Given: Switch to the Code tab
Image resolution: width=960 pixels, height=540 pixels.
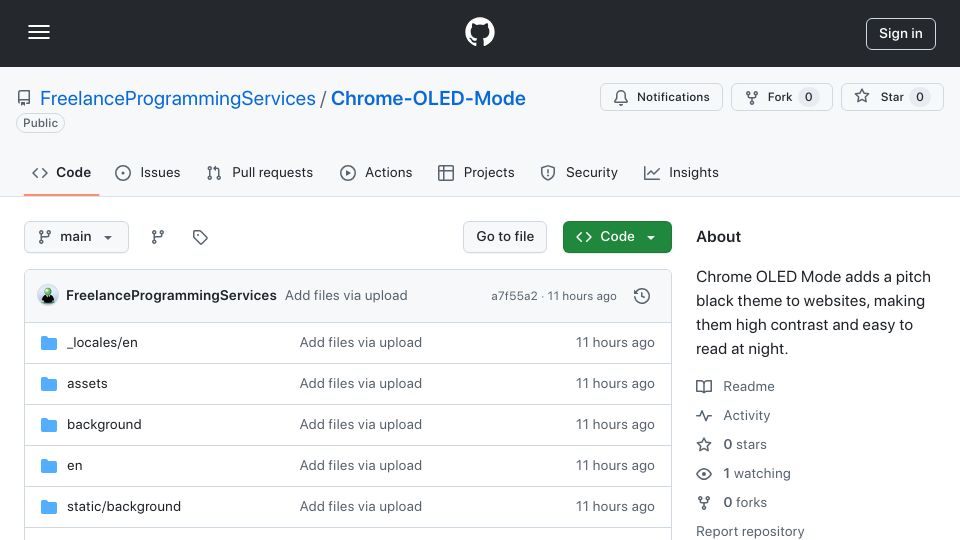Looking at the screenshot, I should pos(61,173).
